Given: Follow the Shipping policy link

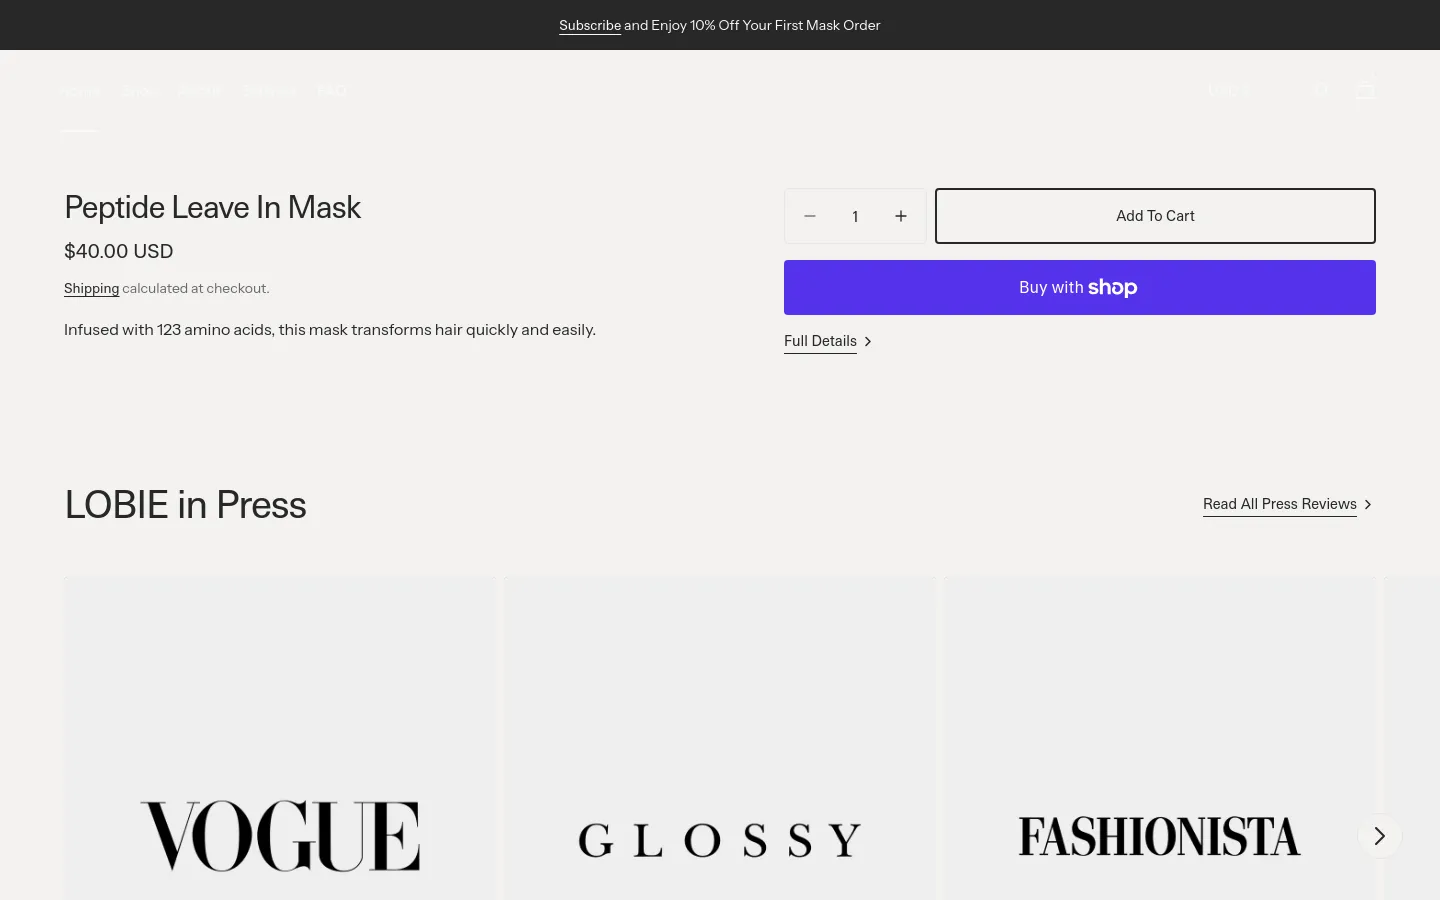Looking at the screenshot, I should pyautogui.click(x=91, y=288).
